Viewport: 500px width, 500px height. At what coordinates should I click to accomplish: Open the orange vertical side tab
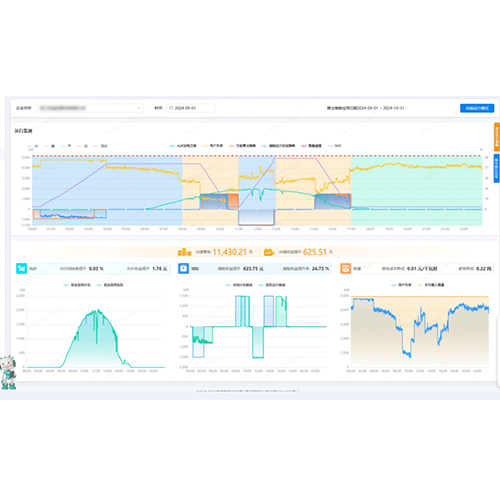click(x=497, y=137)
